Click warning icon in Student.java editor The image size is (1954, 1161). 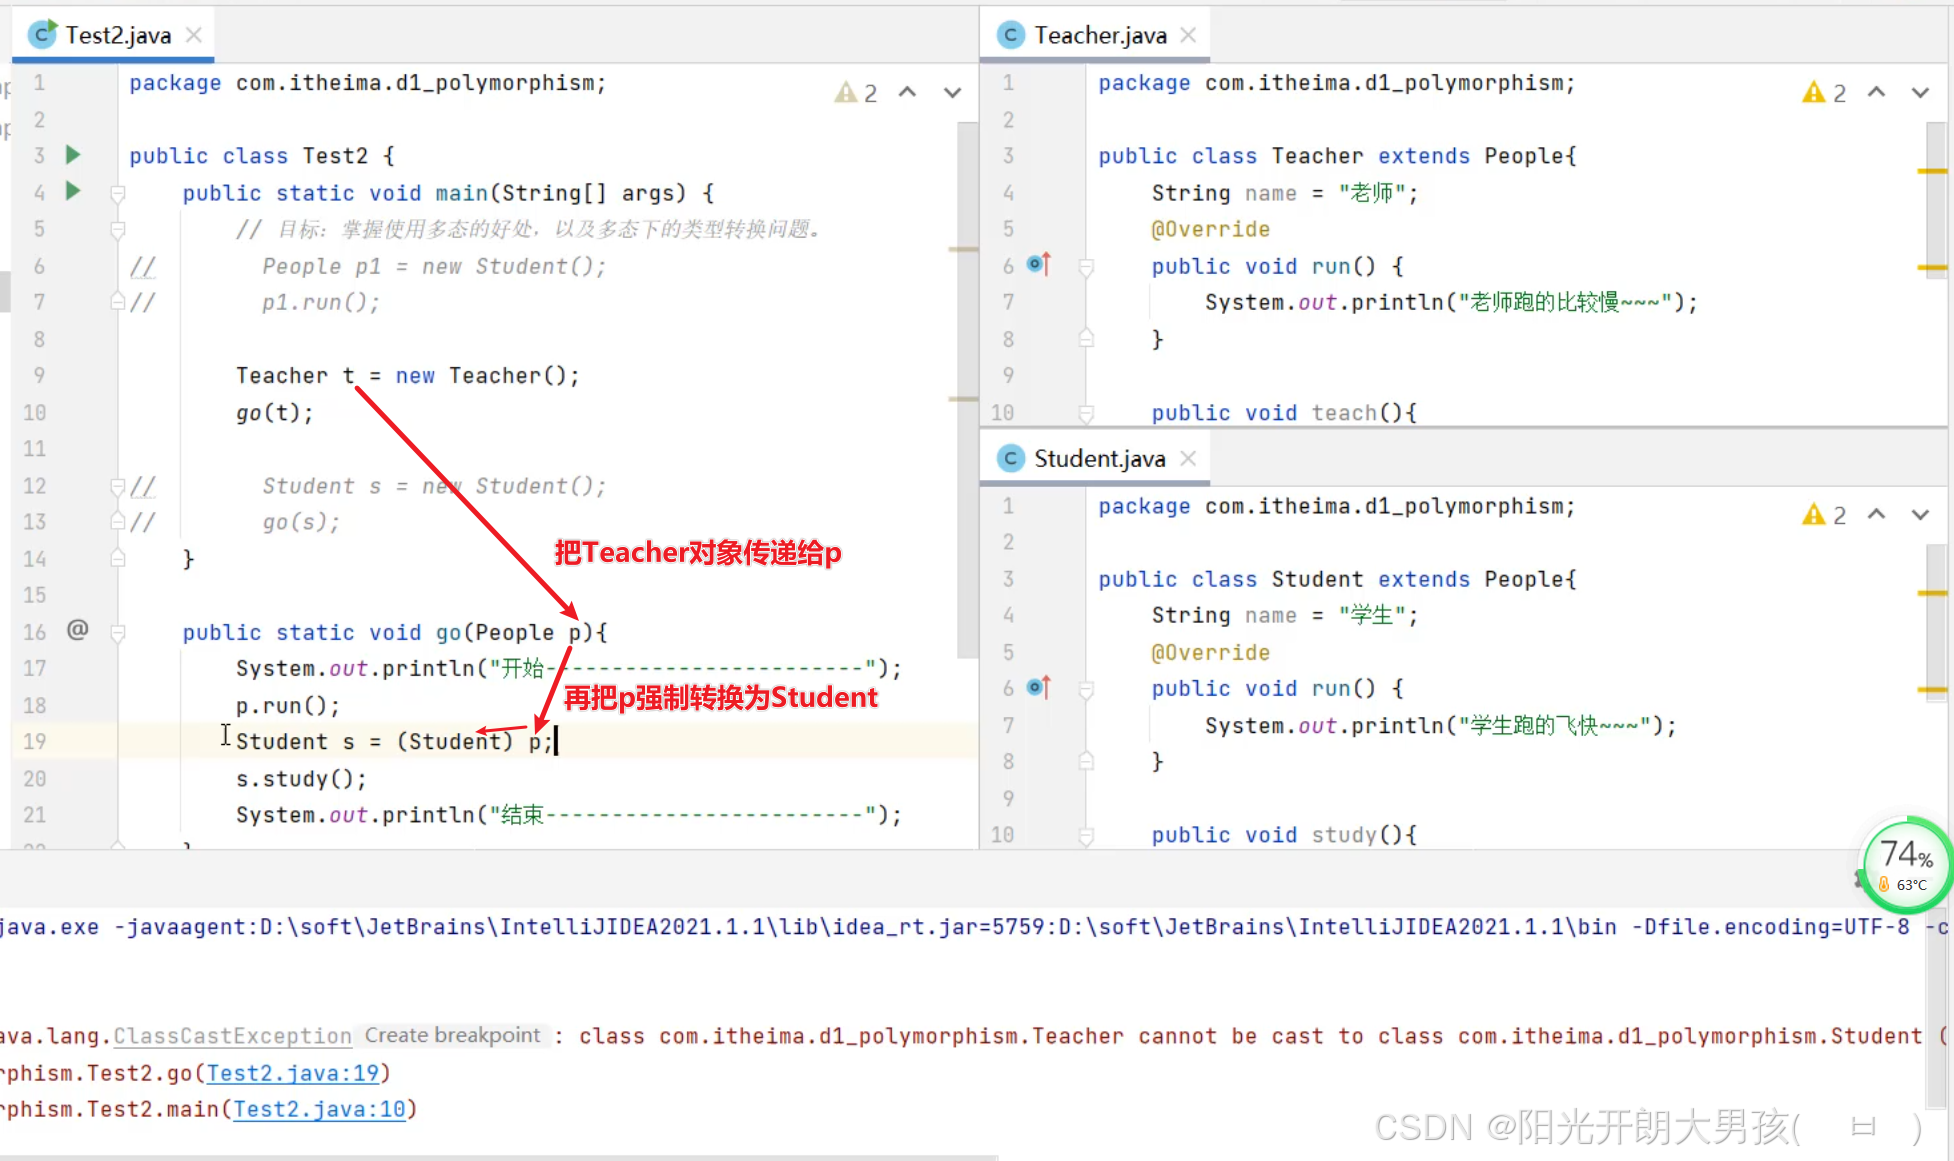click(x=1813, y=515)
